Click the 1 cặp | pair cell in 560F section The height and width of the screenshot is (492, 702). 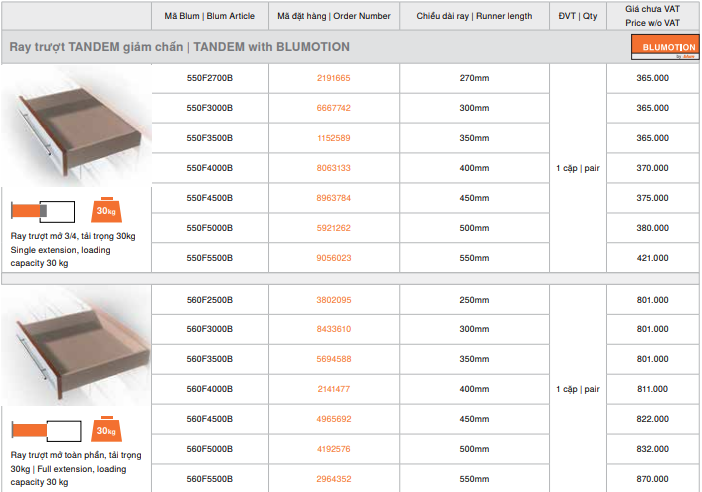pos(578,389)
